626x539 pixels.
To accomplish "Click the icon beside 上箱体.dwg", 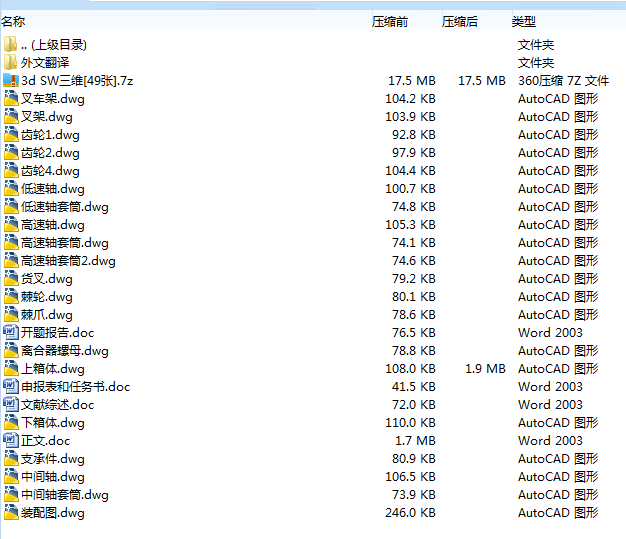I will tap(11, 368).
